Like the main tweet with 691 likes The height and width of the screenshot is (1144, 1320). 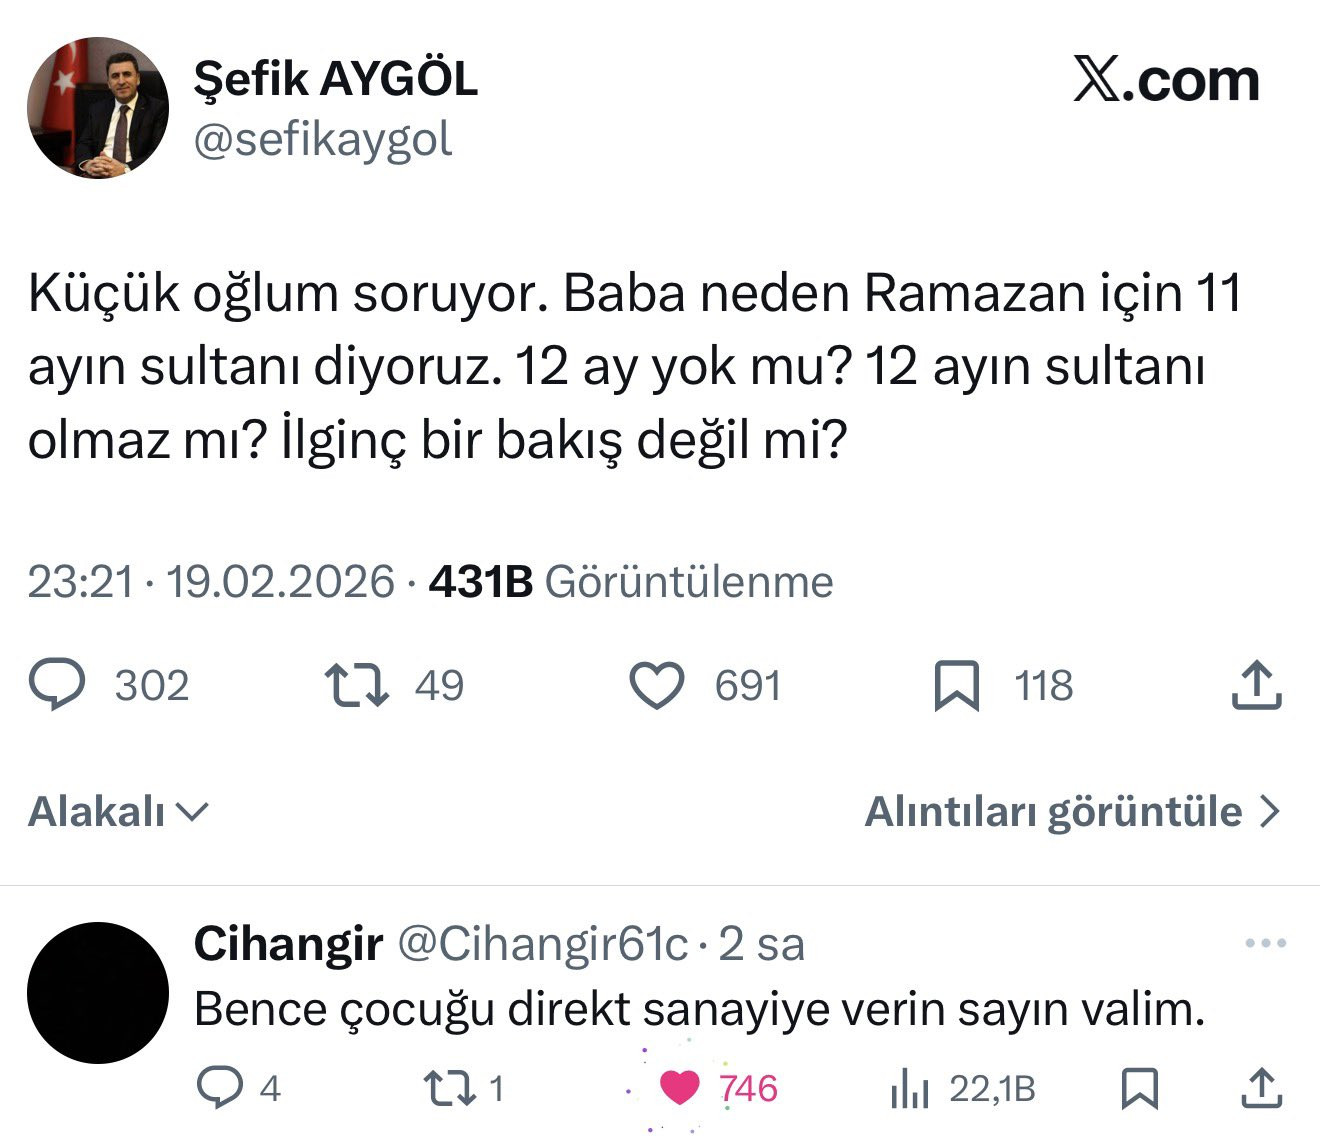(657, 686)
